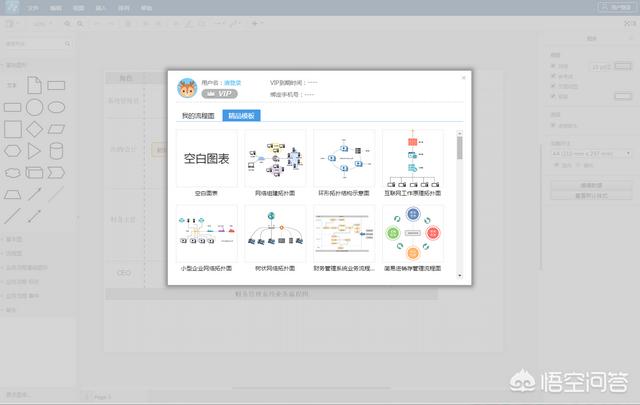Viewport: 640px width, 405px height.
Task: Click the template list scroll-up arrow
Action: [x=460, y=133]
